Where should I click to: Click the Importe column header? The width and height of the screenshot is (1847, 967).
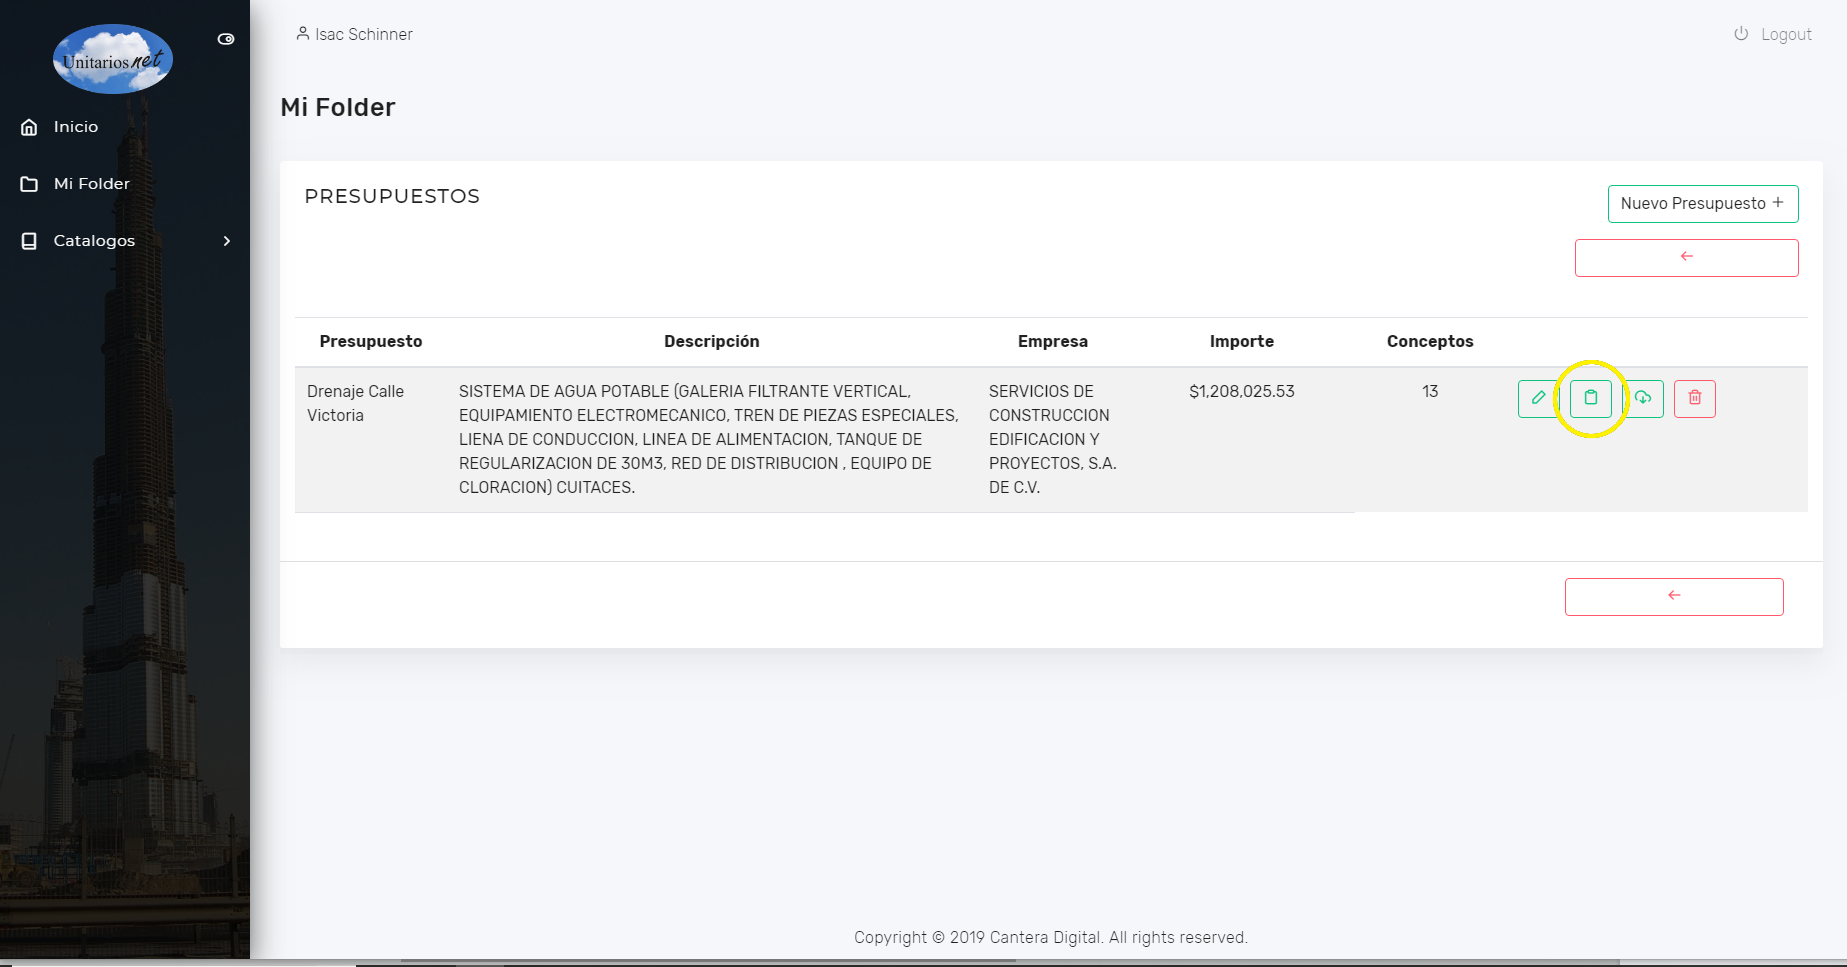coord(1242,342)
